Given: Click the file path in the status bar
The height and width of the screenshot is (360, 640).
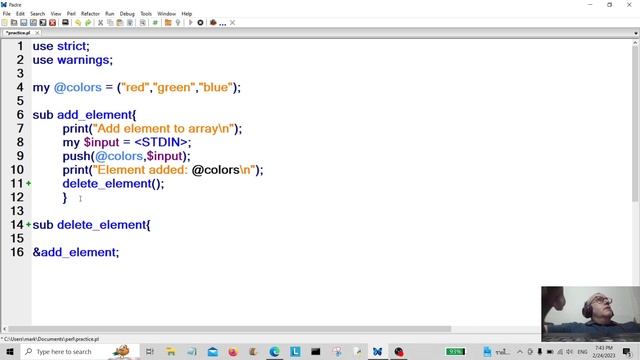Looking at the screenshot, I should point(51,339).
